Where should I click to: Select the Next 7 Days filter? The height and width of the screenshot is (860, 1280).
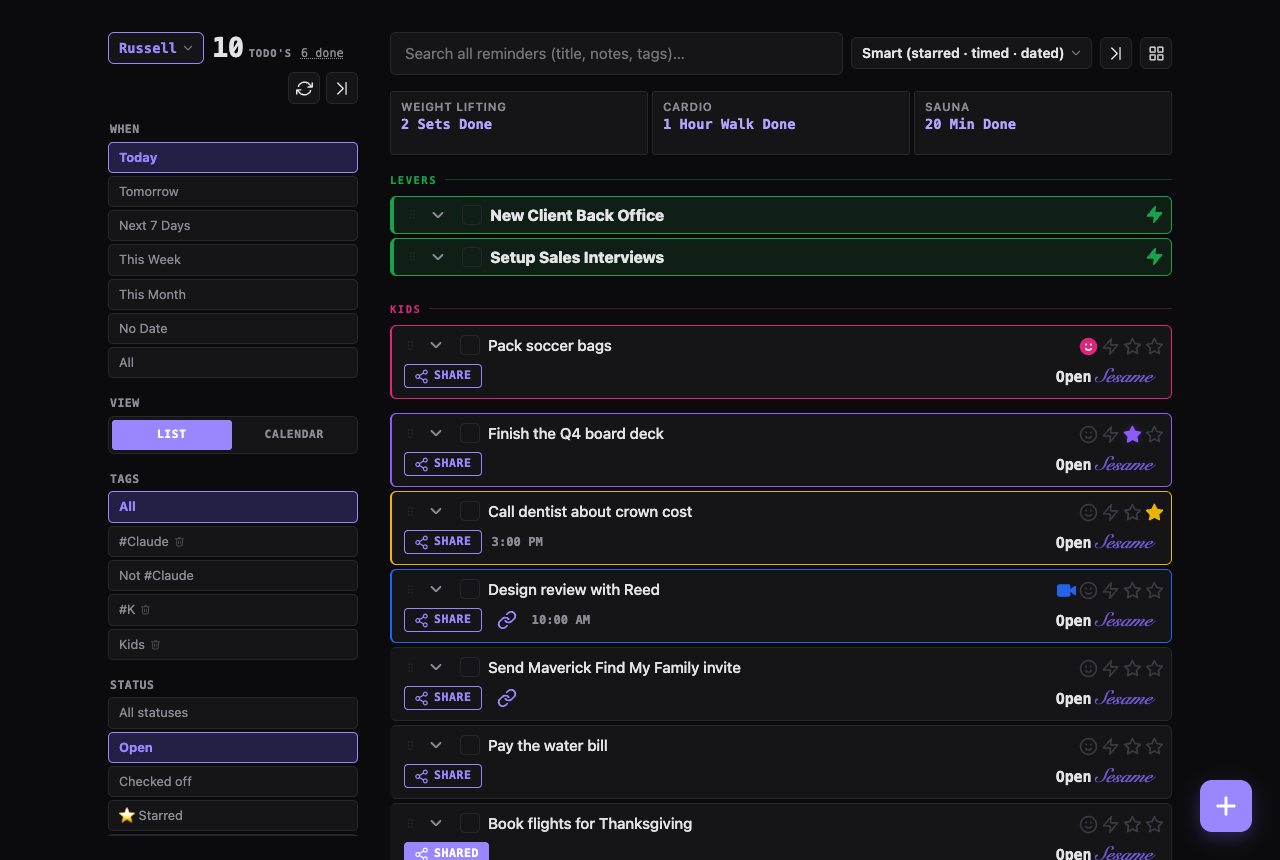coord(233,225)
